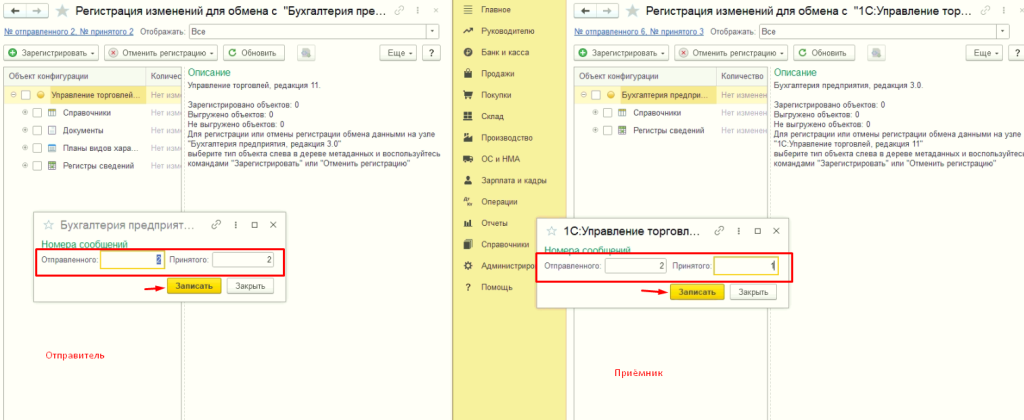Viewport: 1024px width, 420px height.
Task: Go forward in the right receiver window
Action: (607, 11)
